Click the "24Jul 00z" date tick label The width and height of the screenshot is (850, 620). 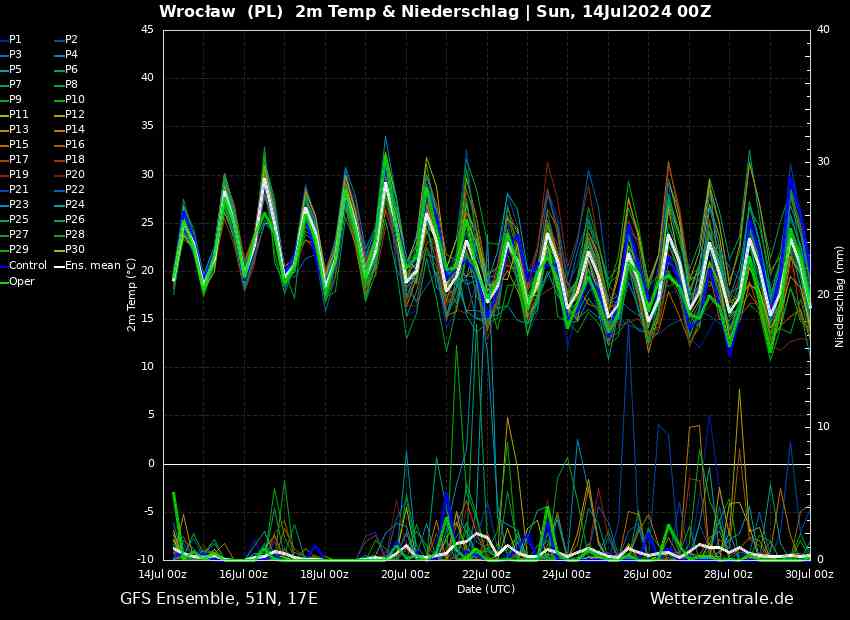point(566,574)
